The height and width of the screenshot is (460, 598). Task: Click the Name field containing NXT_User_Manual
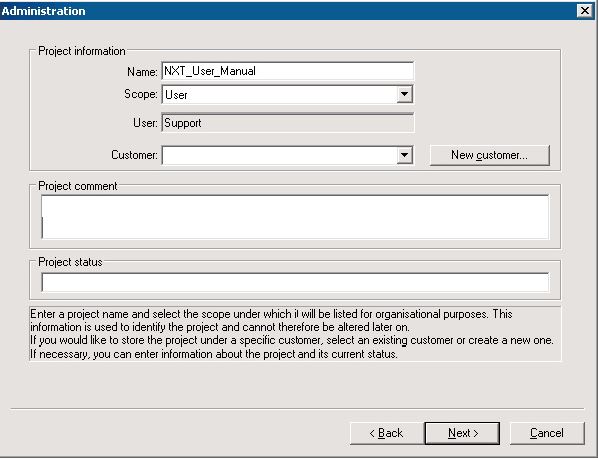tap(288, 71)
